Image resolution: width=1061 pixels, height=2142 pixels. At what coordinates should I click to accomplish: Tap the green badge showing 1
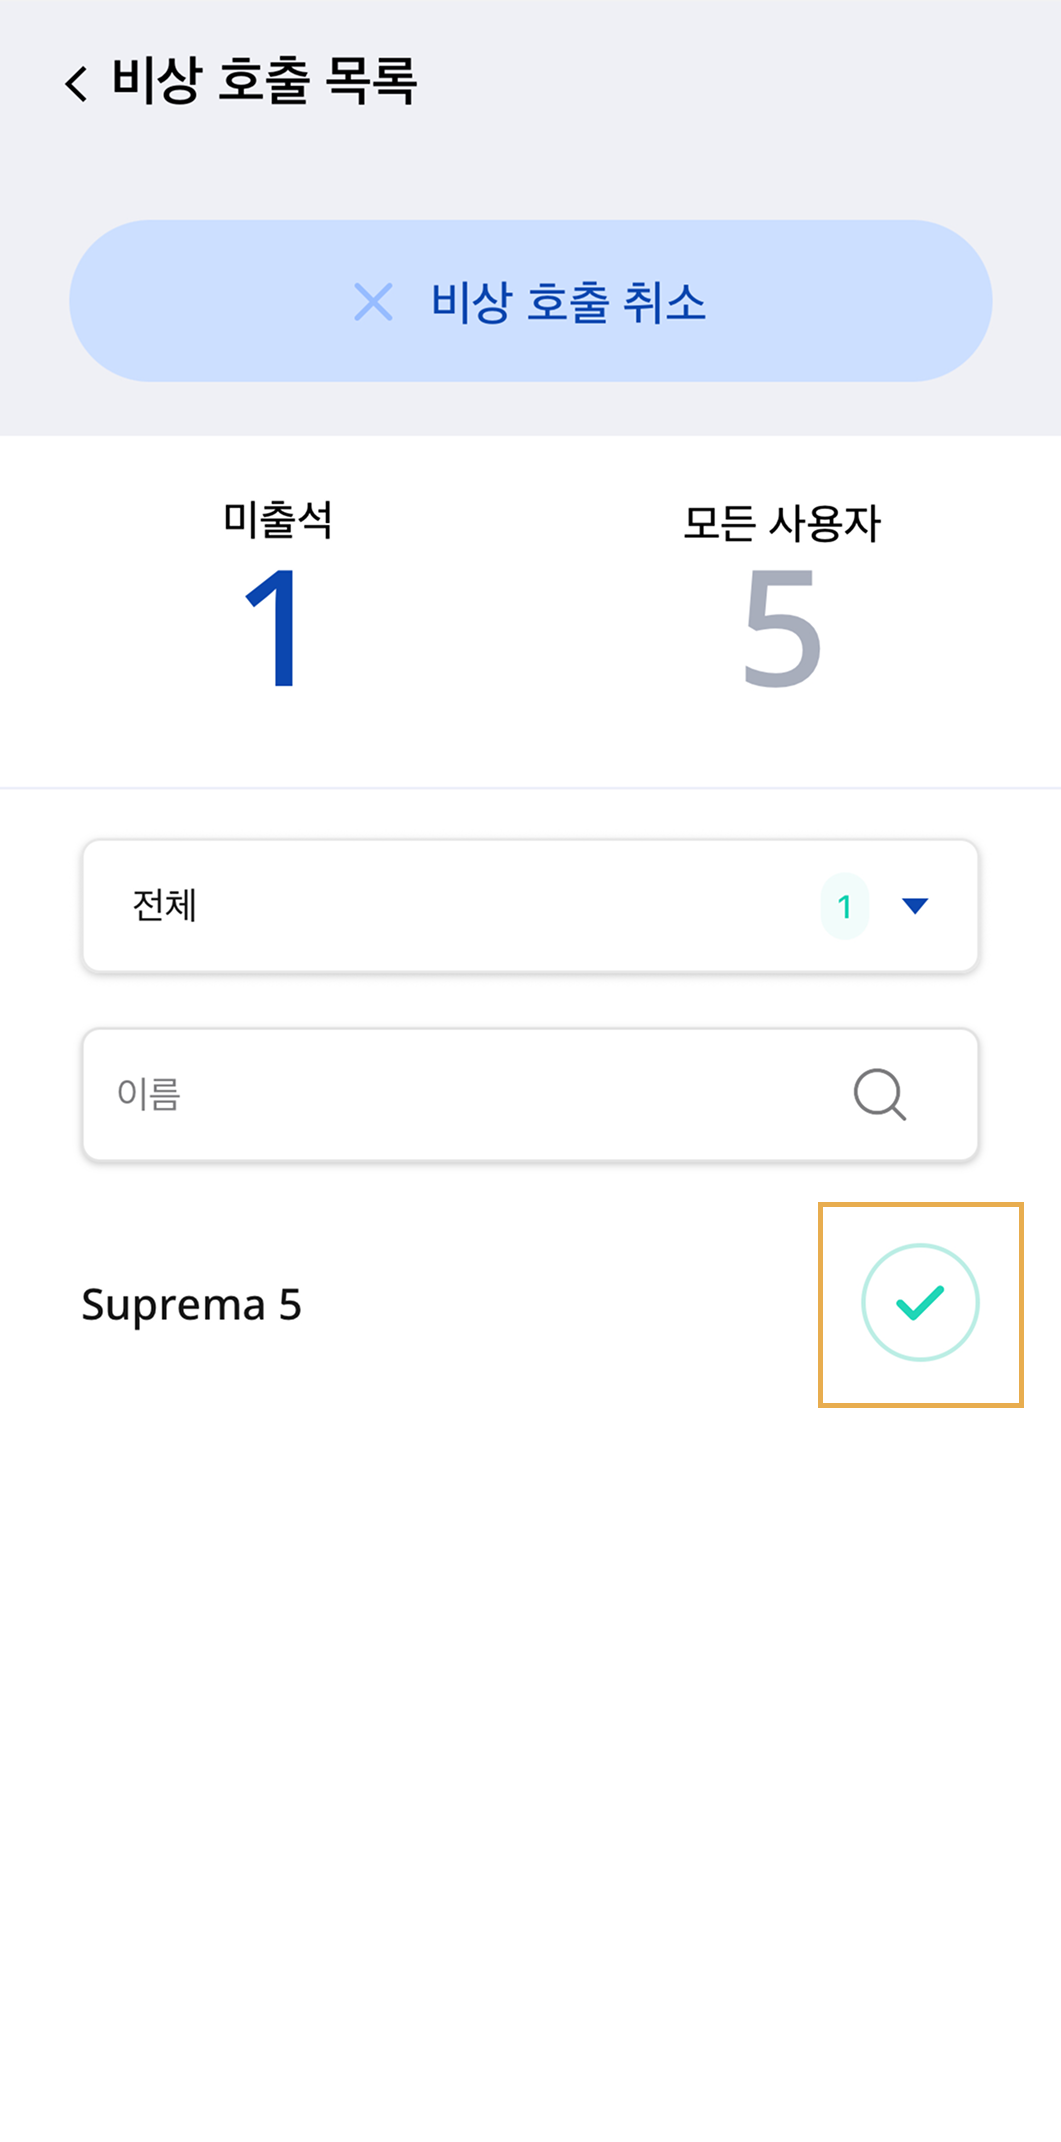(845, 906)
